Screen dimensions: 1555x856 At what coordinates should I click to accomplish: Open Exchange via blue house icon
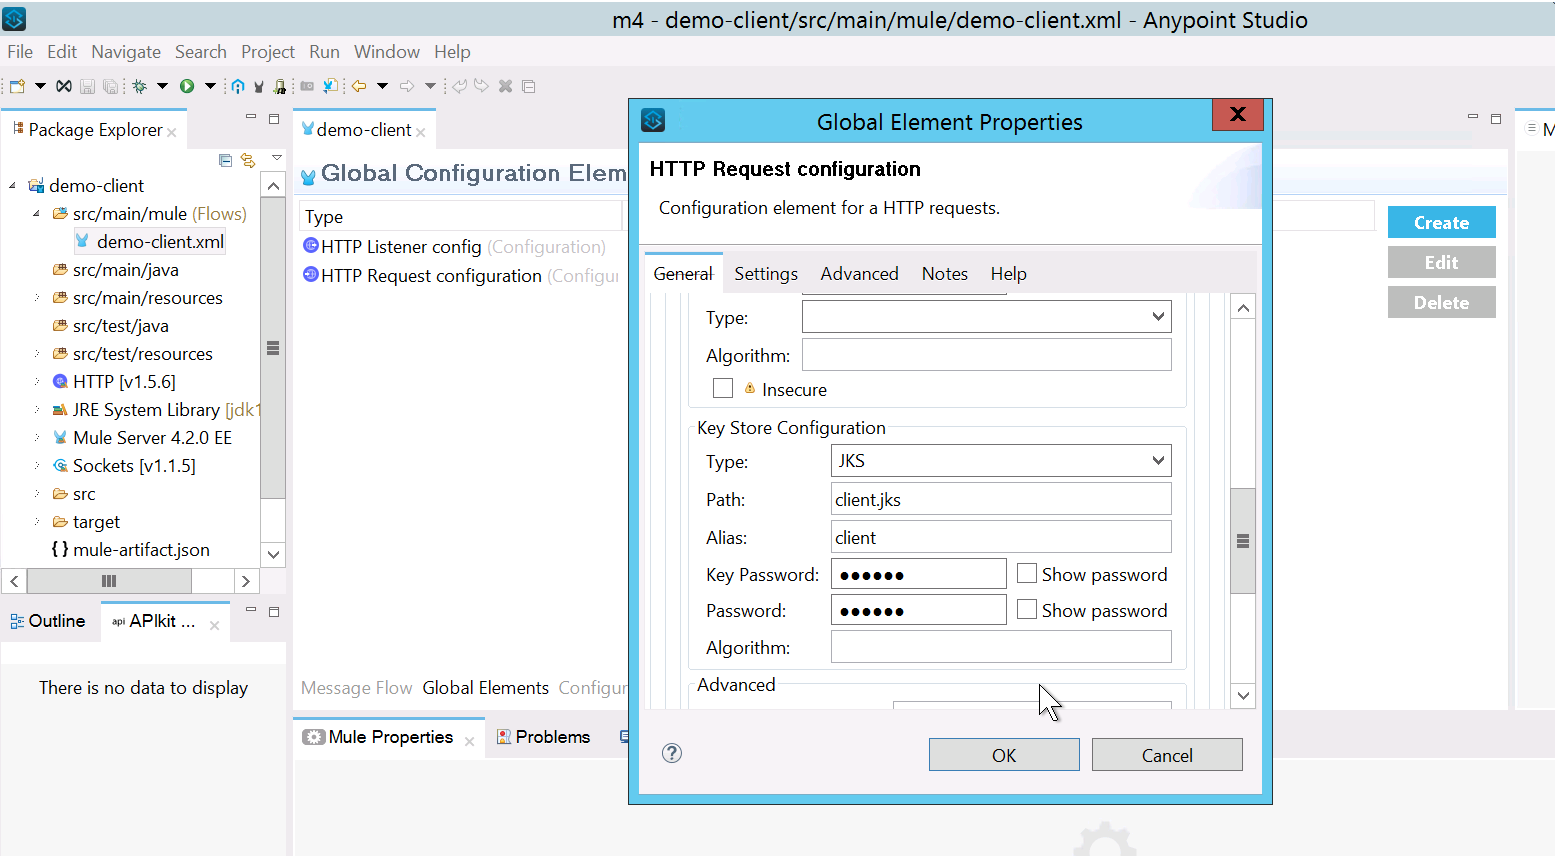pyautogui.click(x=237, y=86)
